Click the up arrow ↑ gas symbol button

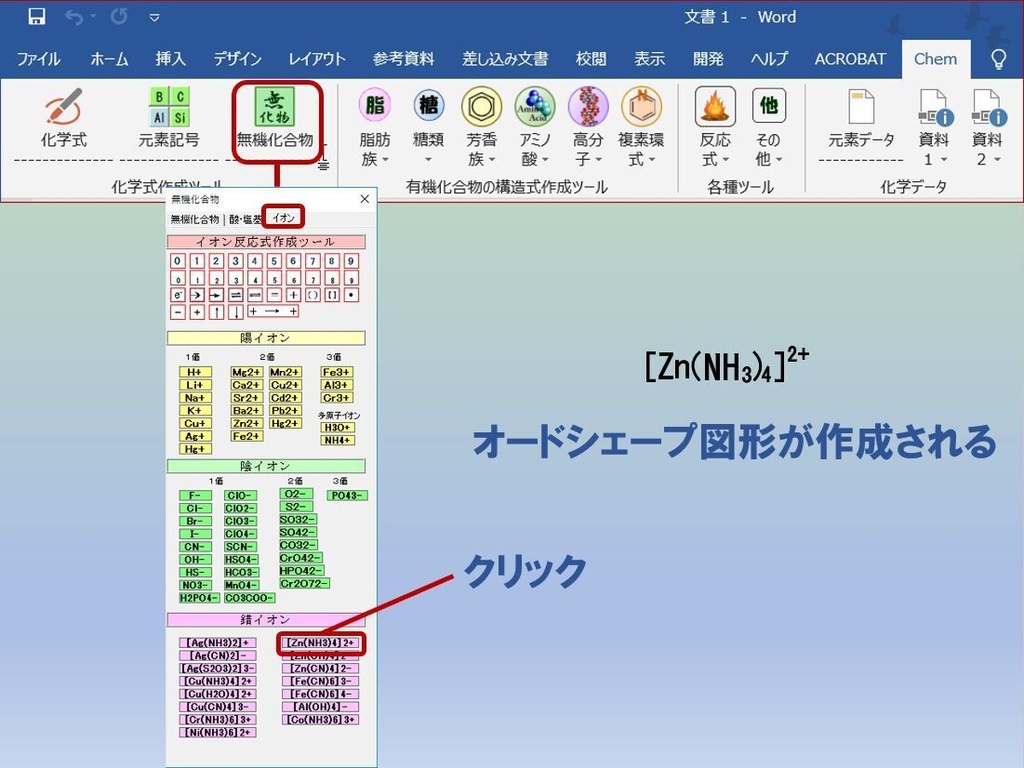point(216,312)
